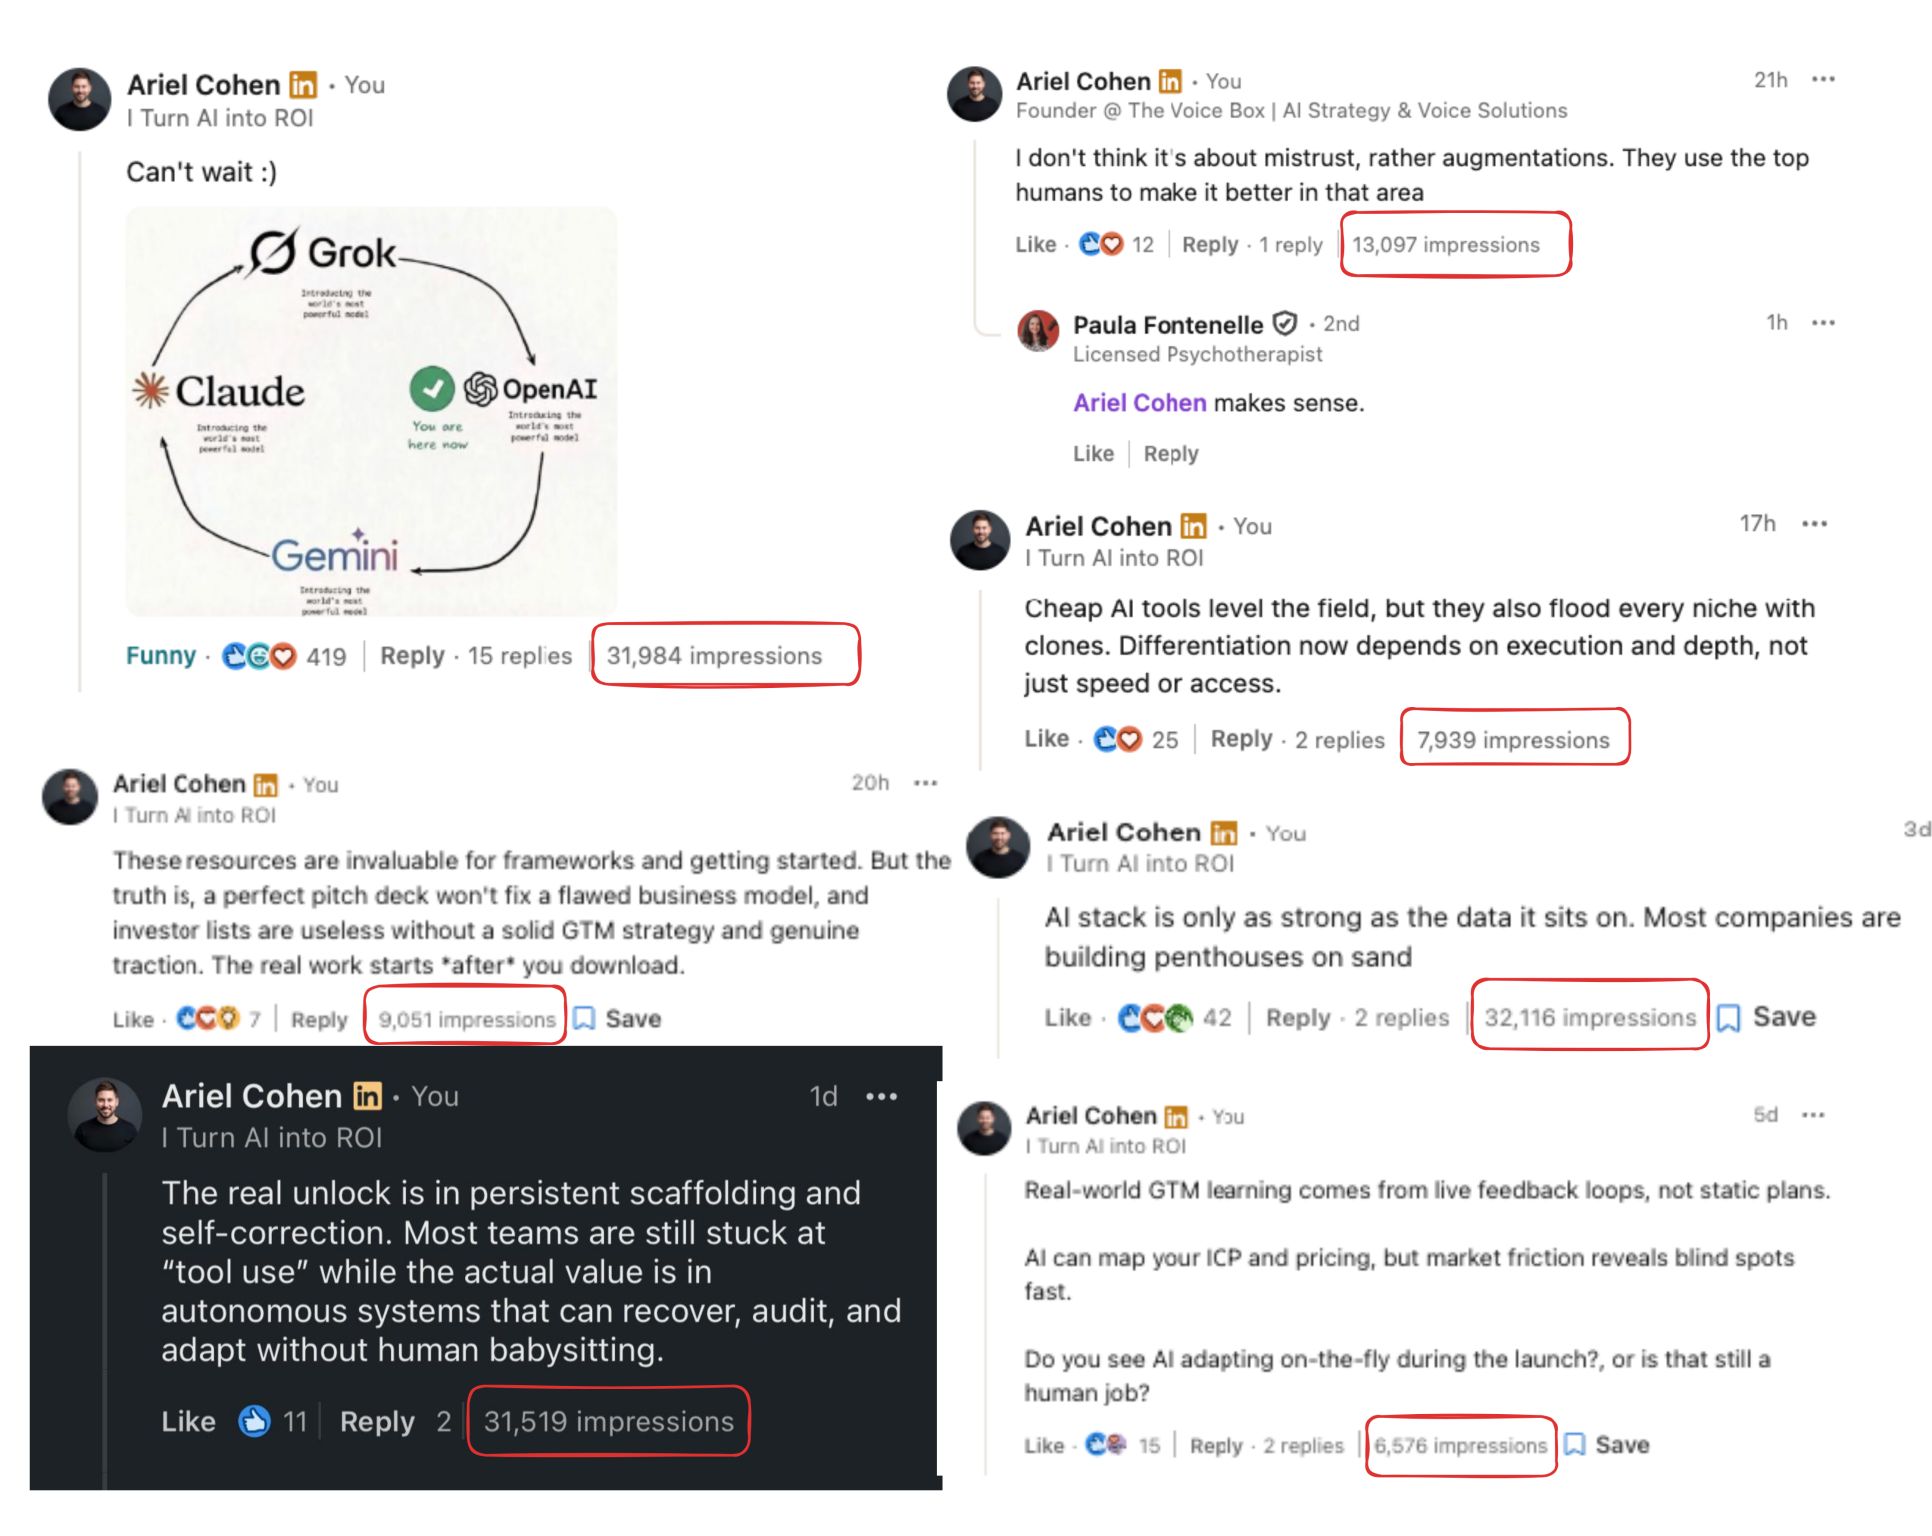1932x1536 pixels.
Task: Click the bookmark Save icon beside 32,116 impressions
Action: tap(1728, 1018)
